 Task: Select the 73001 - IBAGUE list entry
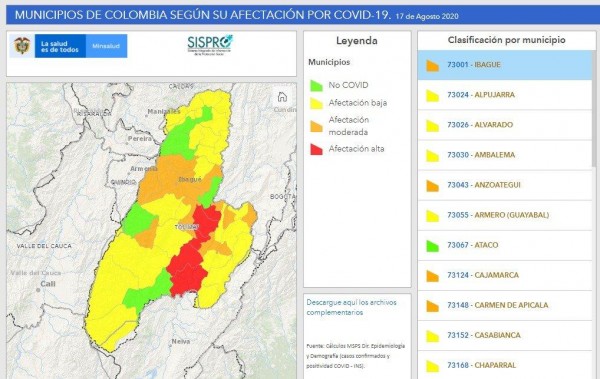point(505,65)
